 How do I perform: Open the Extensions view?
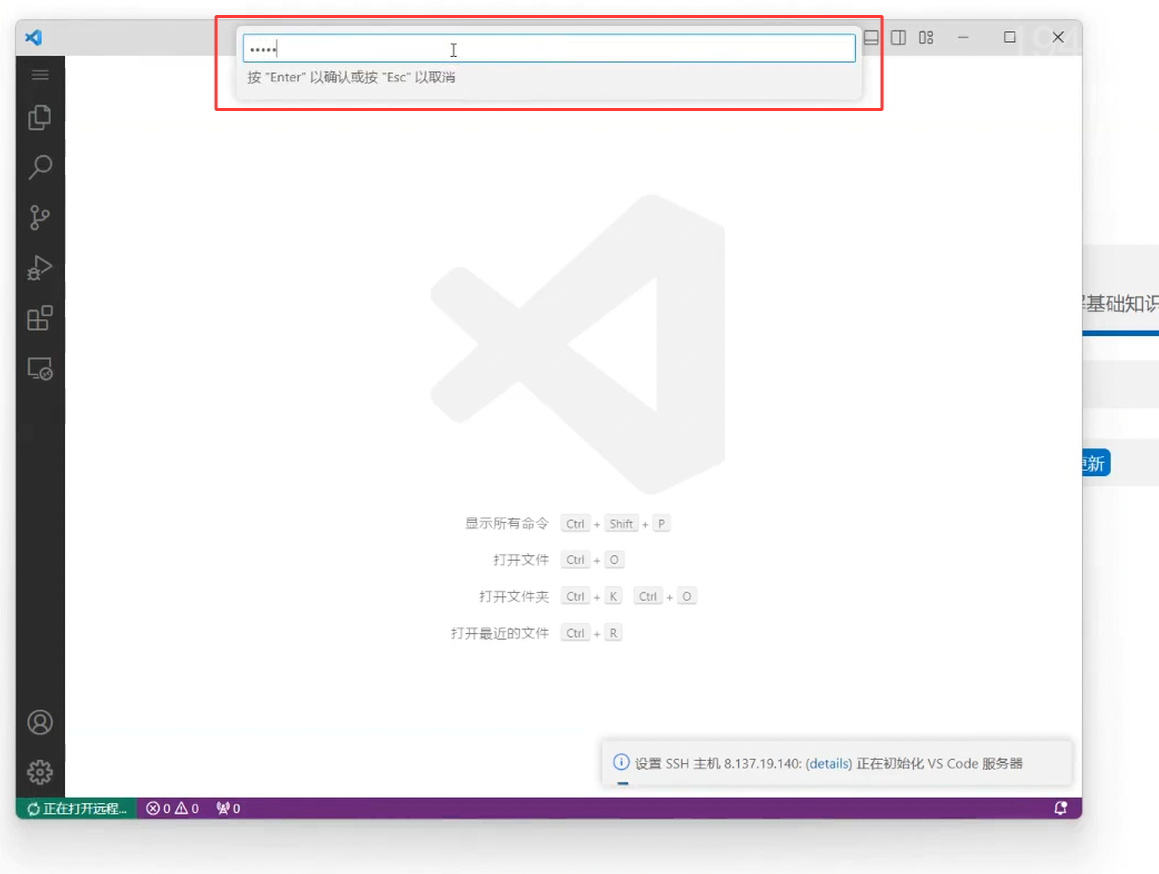coord(40,318)
